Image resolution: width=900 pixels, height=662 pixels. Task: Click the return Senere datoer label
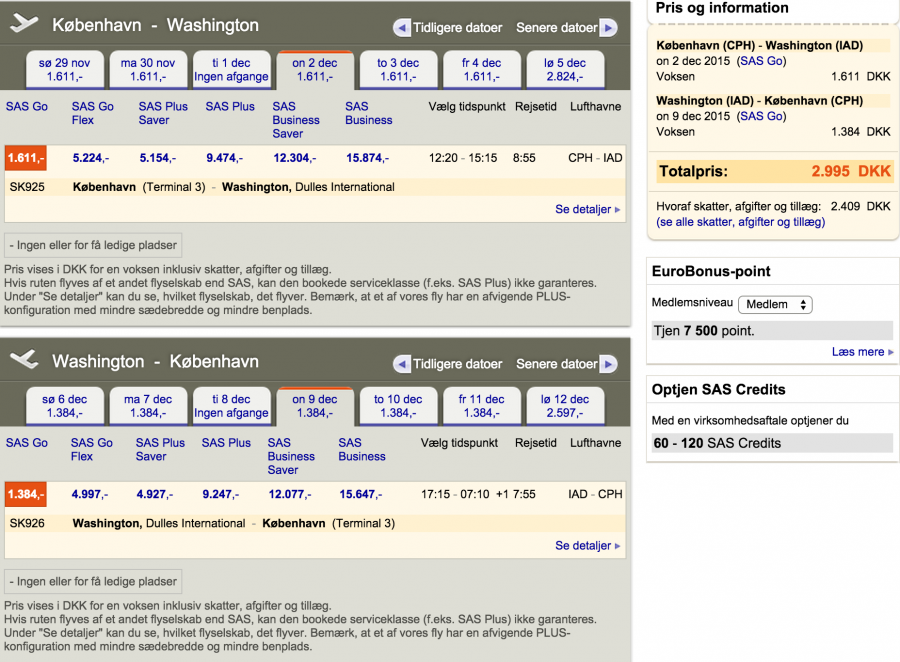557,364
